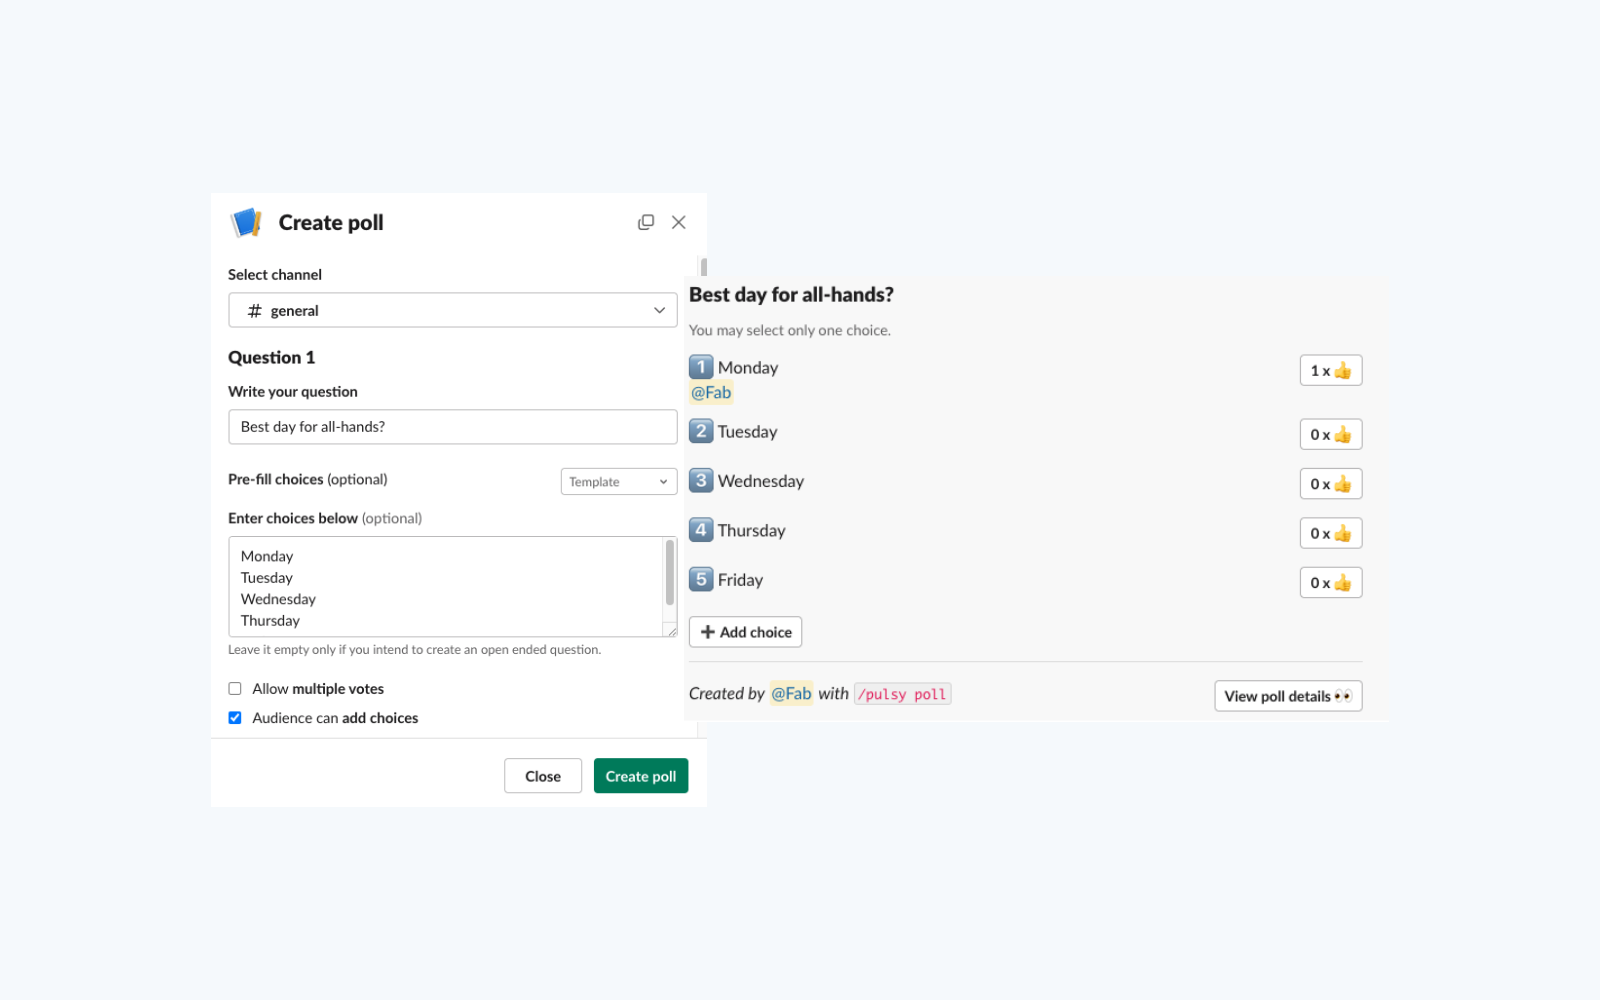Click the /pulsy poll command text
Screen dimensions: 1600x1000
[x=901, y=693]
